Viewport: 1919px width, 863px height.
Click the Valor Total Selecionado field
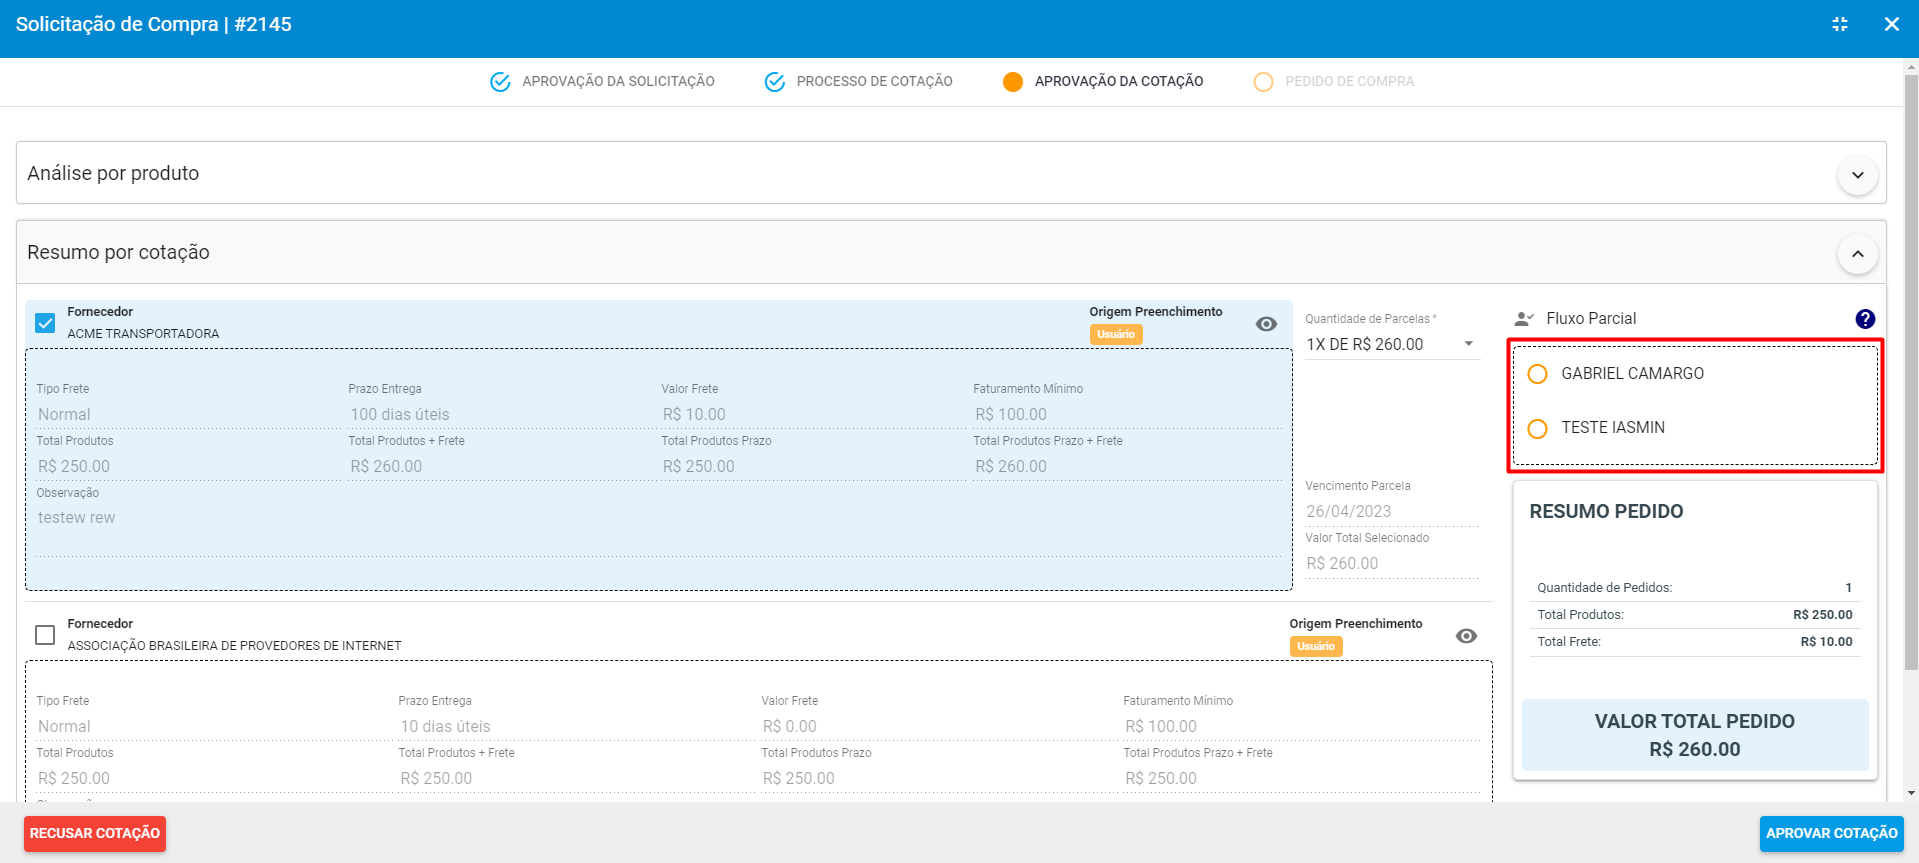tap(1391, 563)
